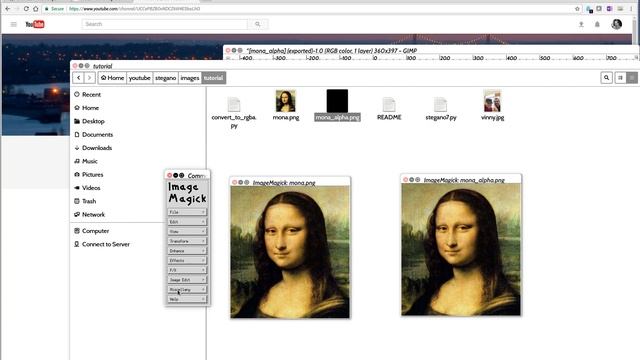The height and width of the screenshot is (360, 640).
Task: Focus the YouTube search field
Action: [x=164, y=24]
